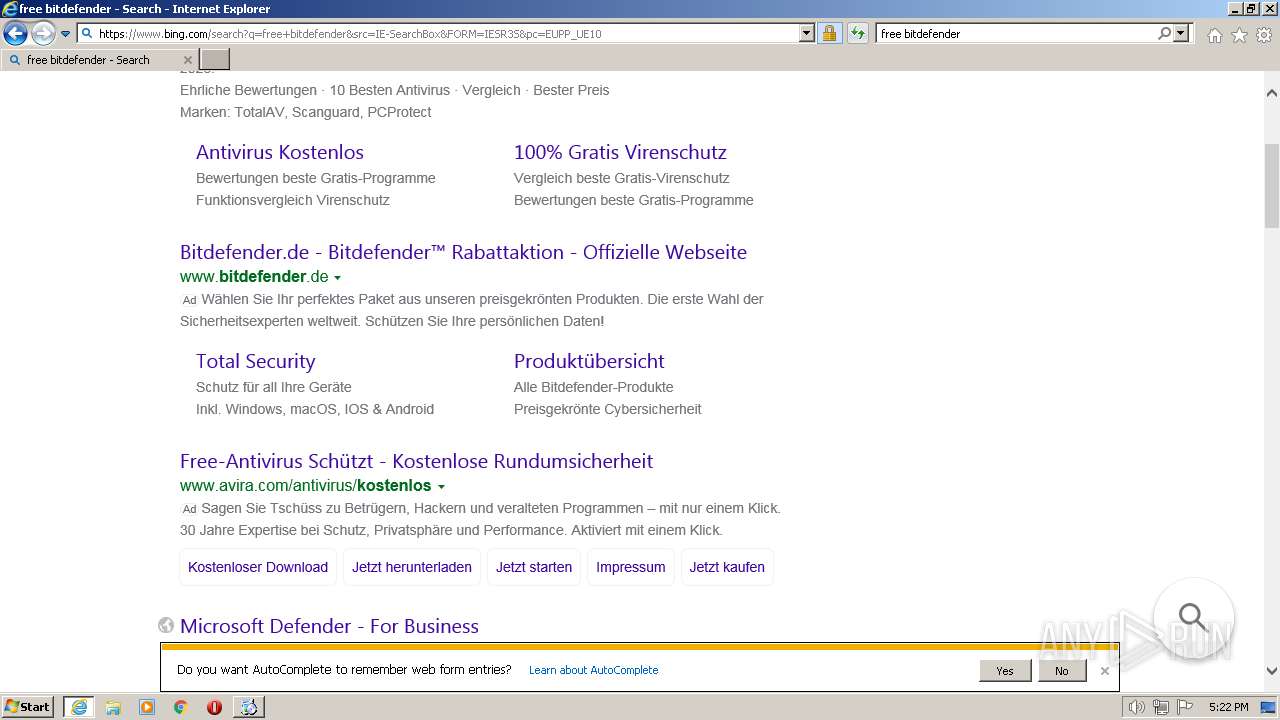Open 'Learn about AutoComplete' link
Image resolution: width=1280 pixels, height=720 pixels.
[x=593, y=670]
